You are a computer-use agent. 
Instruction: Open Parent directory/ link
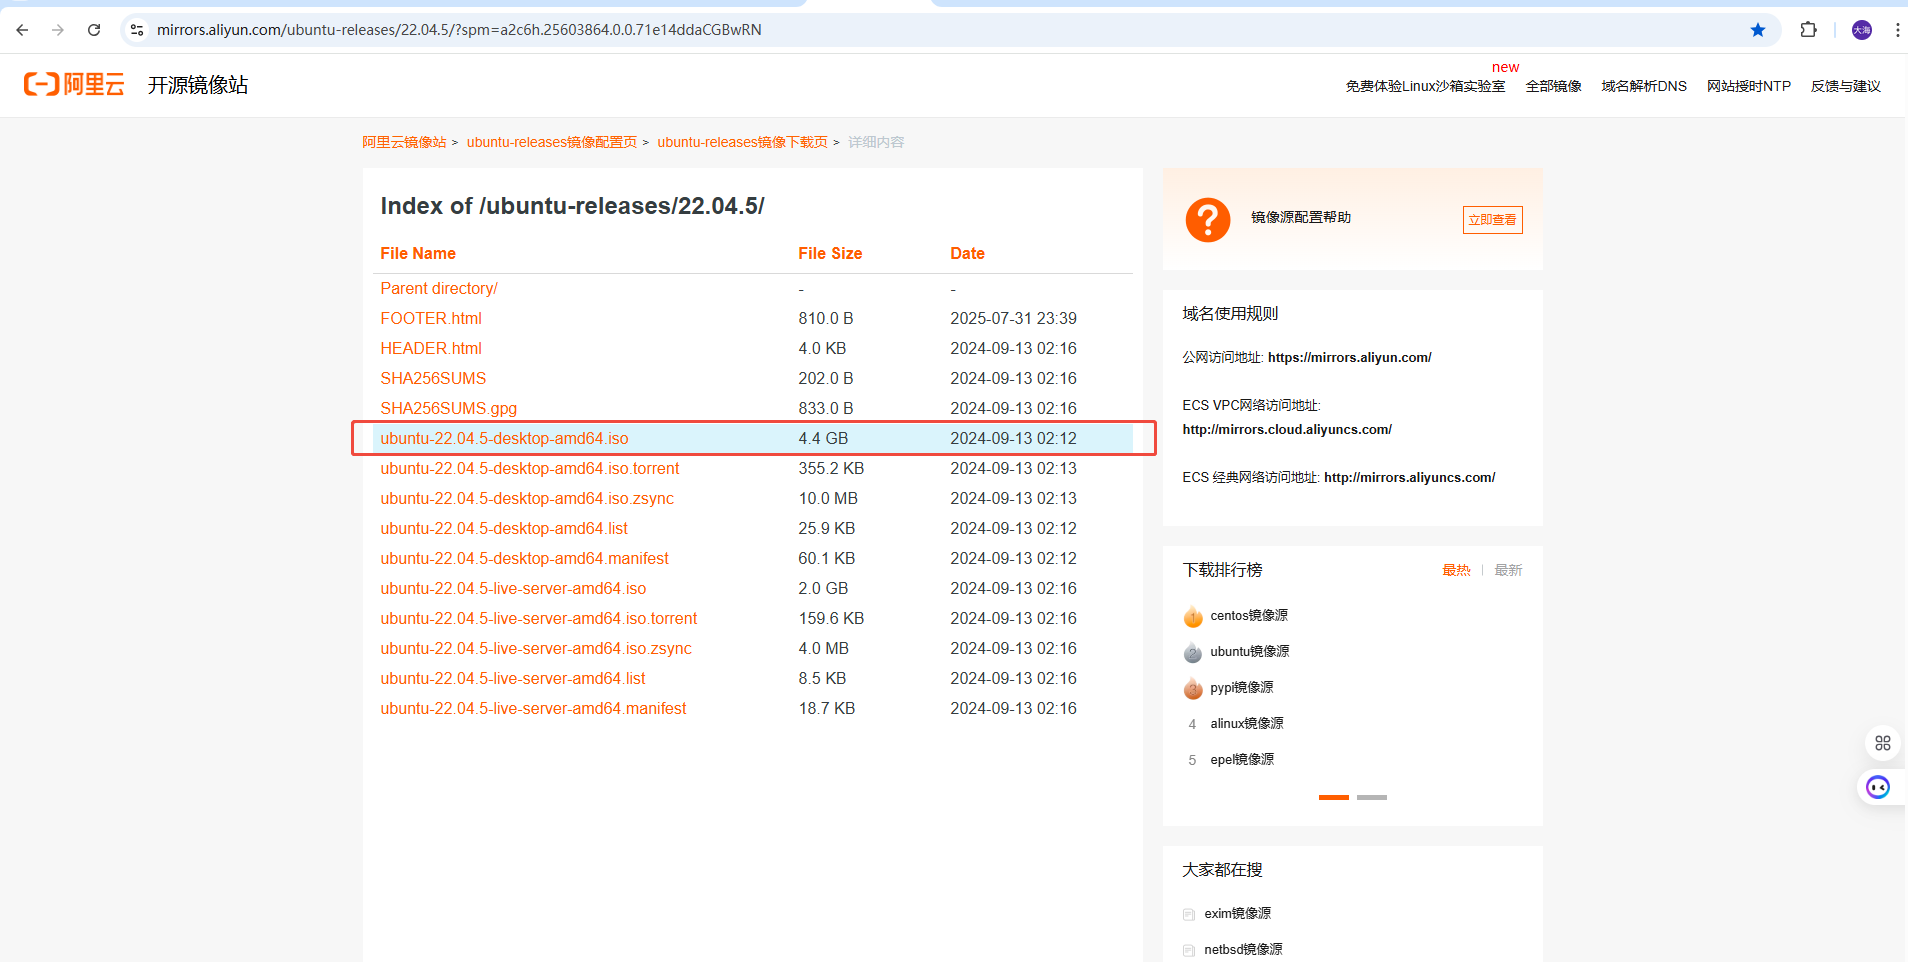click(x=439, y=288)
